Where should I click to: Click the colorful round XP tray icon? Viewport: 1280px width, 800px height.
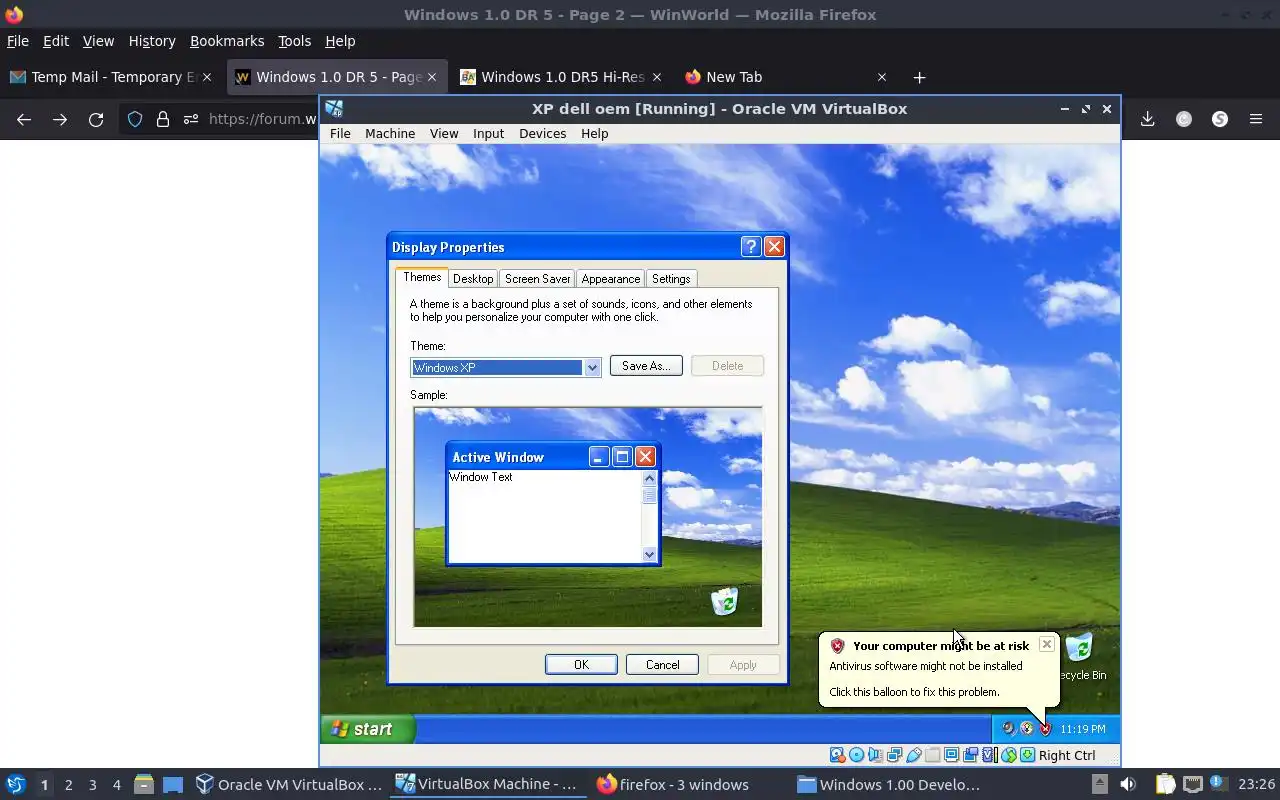pos(1027,729)
